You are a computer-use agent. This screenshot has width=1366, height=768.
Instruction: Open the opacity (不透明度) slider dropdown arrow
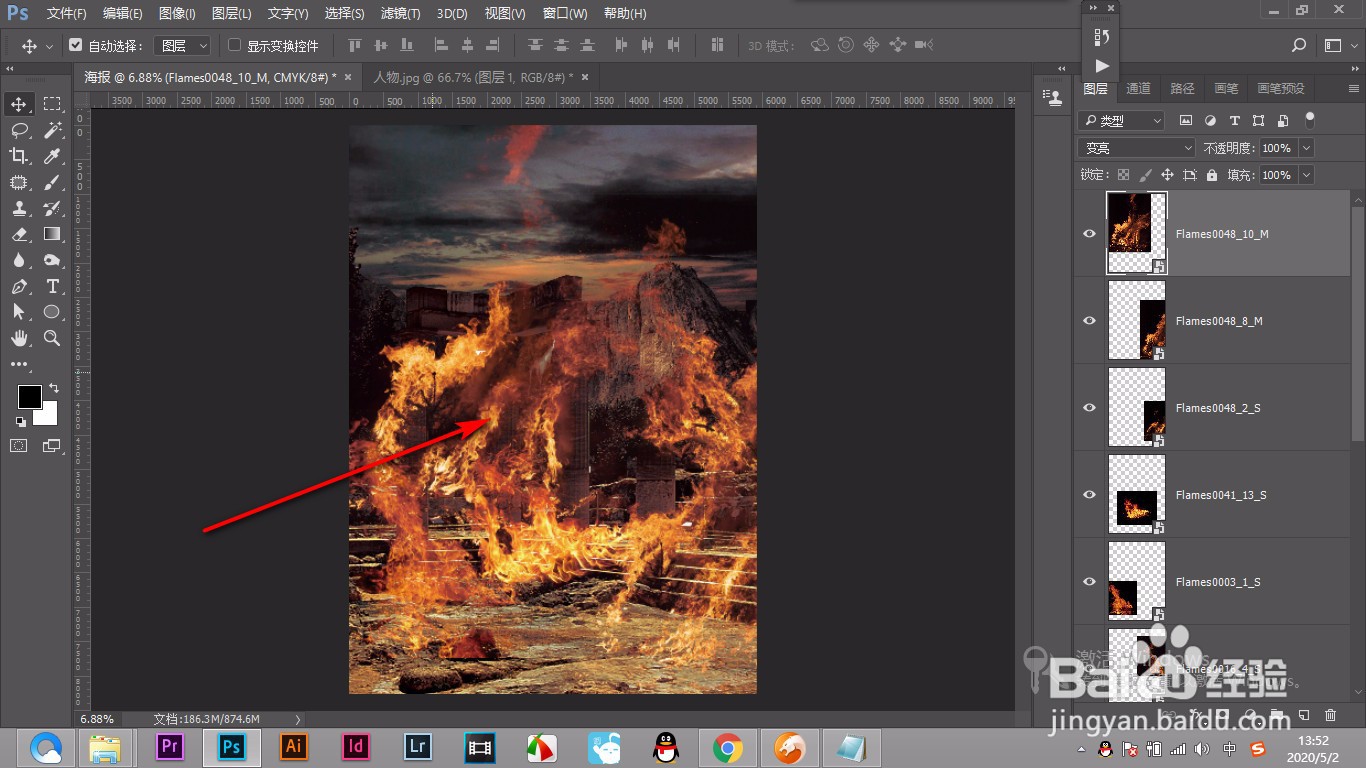(1306, 148)
